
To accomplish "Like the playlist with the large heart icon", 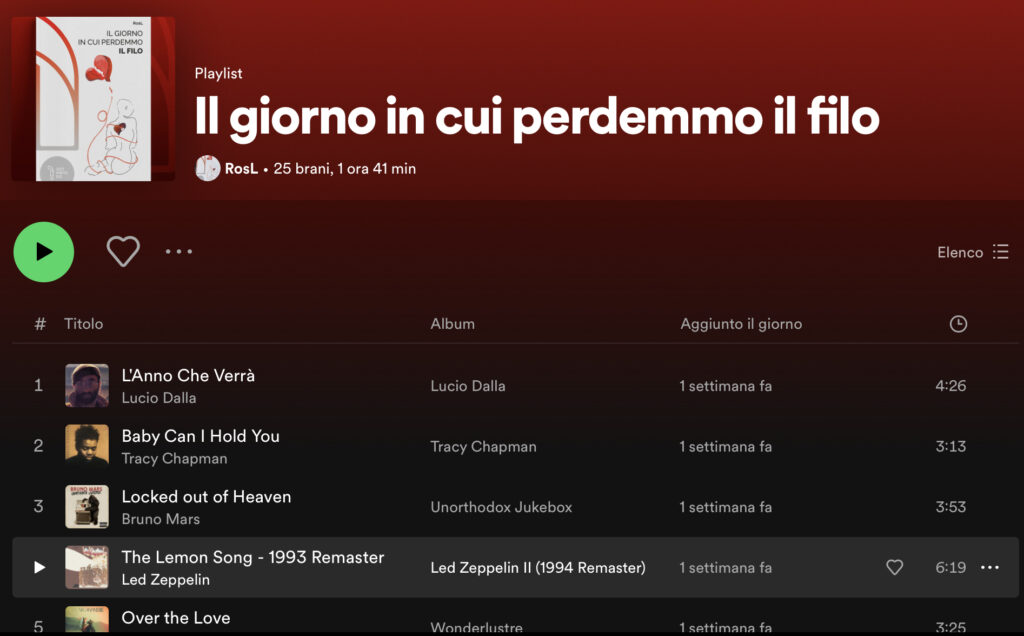I will (123, 251).
